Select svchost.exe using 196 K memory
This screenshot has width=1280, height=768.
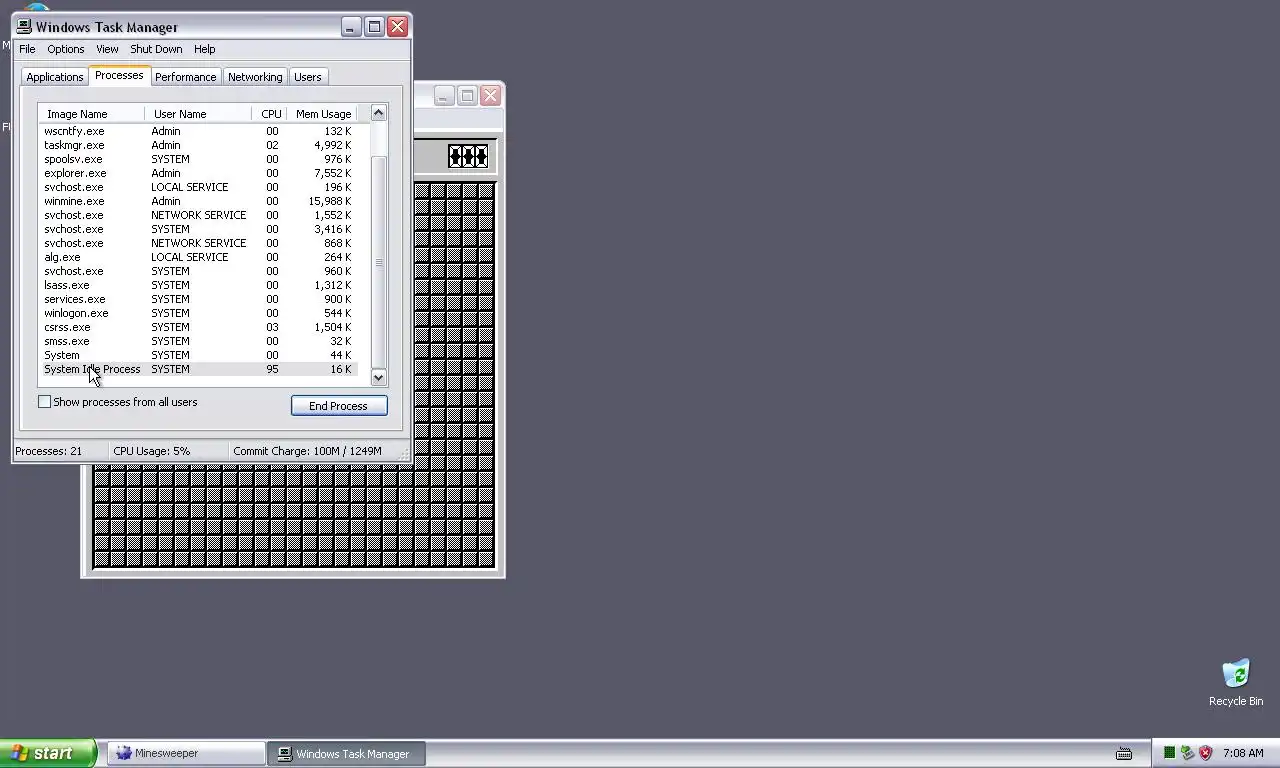pos(198,187)
